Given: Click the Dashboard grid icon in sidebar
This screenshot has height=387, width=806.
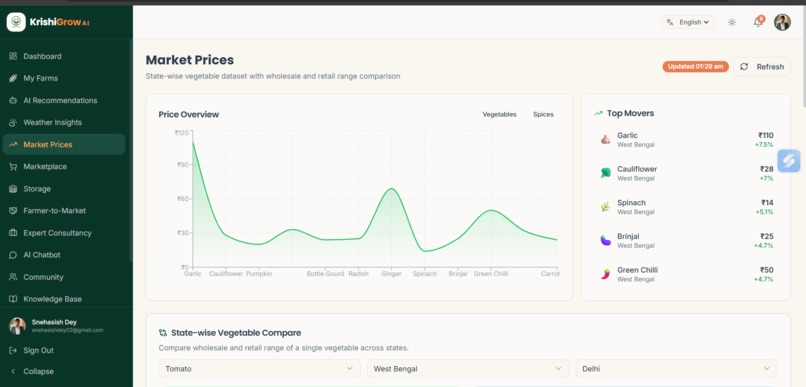Looking at the screenshot, I should pos(13,56).
